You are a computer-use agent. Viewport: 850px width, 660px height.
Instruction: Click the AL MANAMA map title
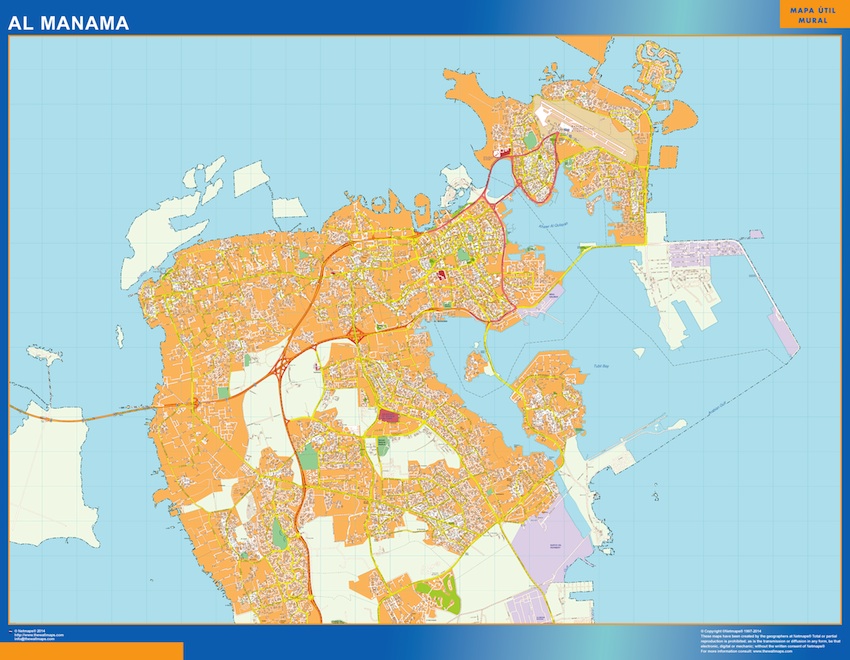tap(68, 23)
